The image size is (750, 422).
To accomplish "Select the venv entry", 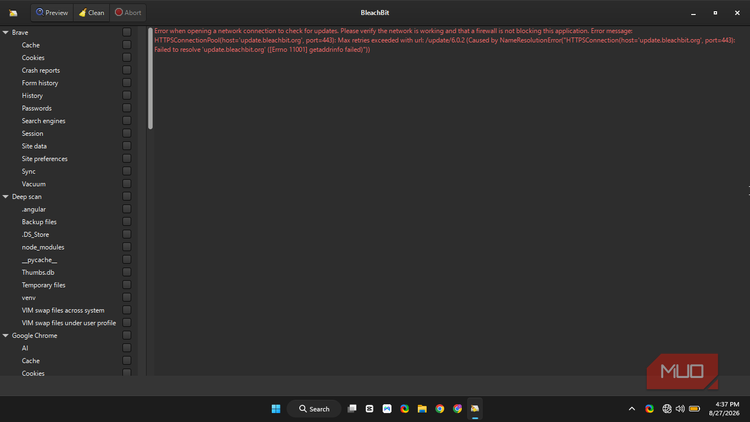I will (x=28, y=298).
